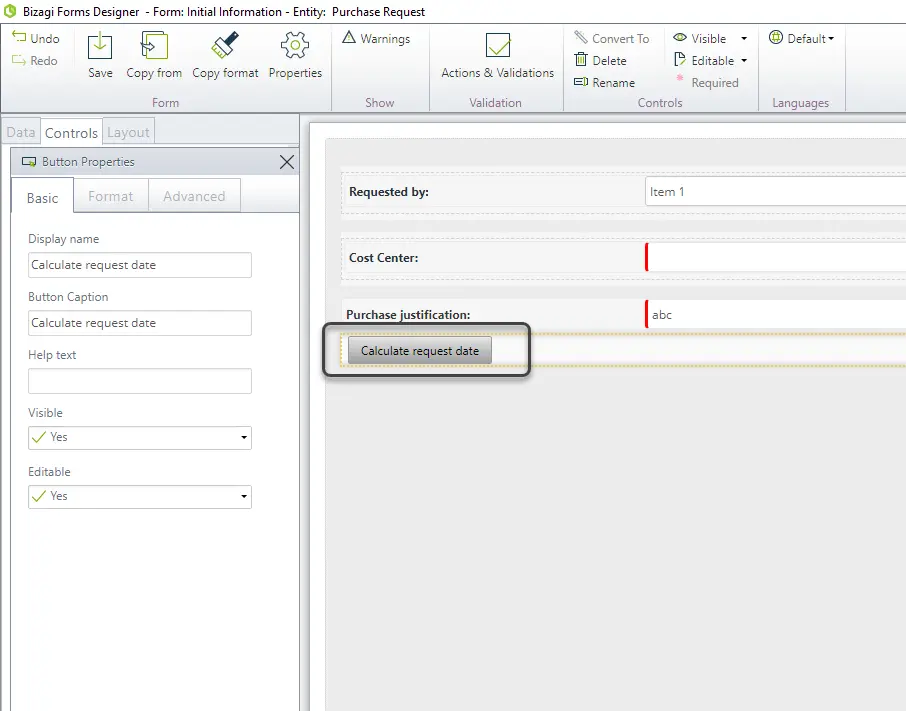Toggle the Editable option in ribbon

[x=704, y=60]
